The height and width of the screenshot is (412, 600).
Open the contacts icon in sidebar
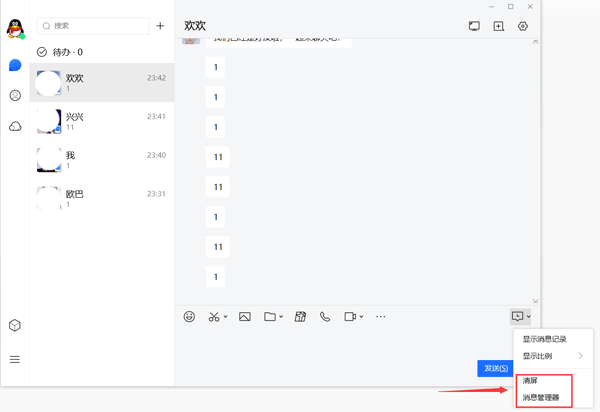pos(15,95)
